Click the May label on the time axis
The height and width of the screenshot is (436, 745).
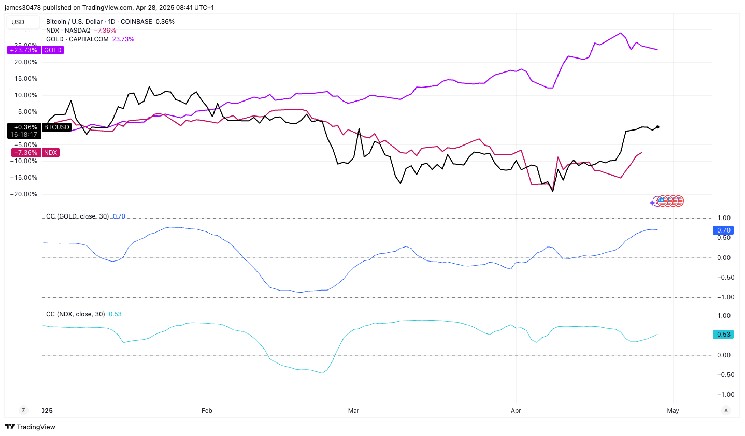672,410
